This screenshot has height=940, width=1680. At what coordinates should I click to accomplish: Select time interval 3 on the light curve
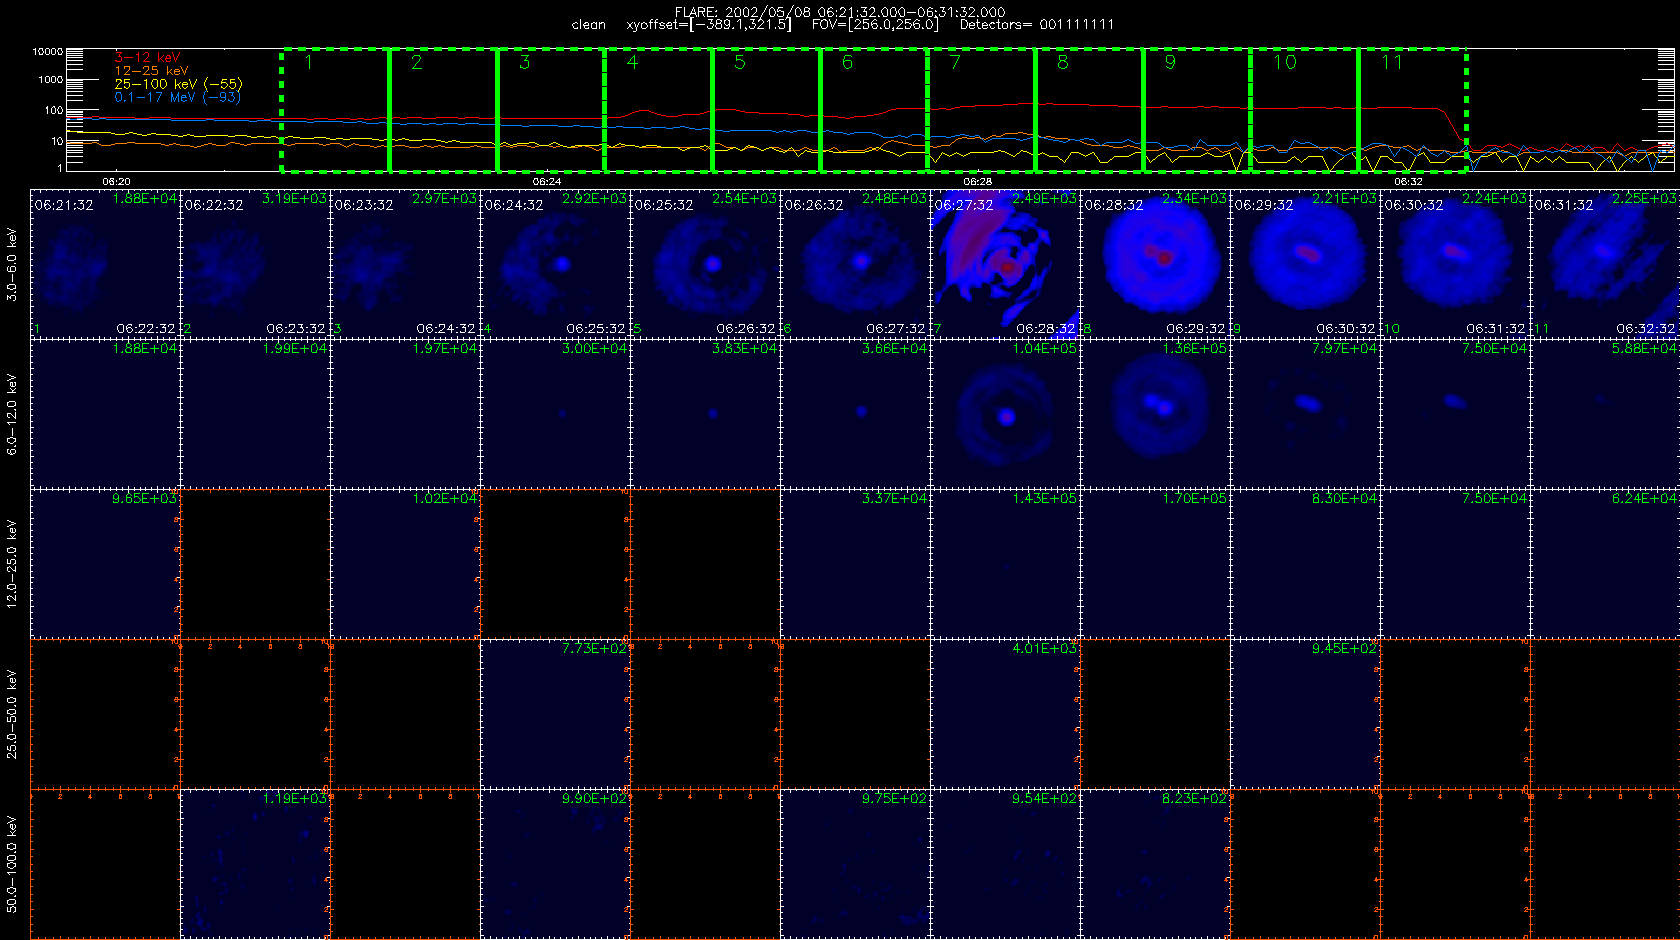click(x=551, y=110)
